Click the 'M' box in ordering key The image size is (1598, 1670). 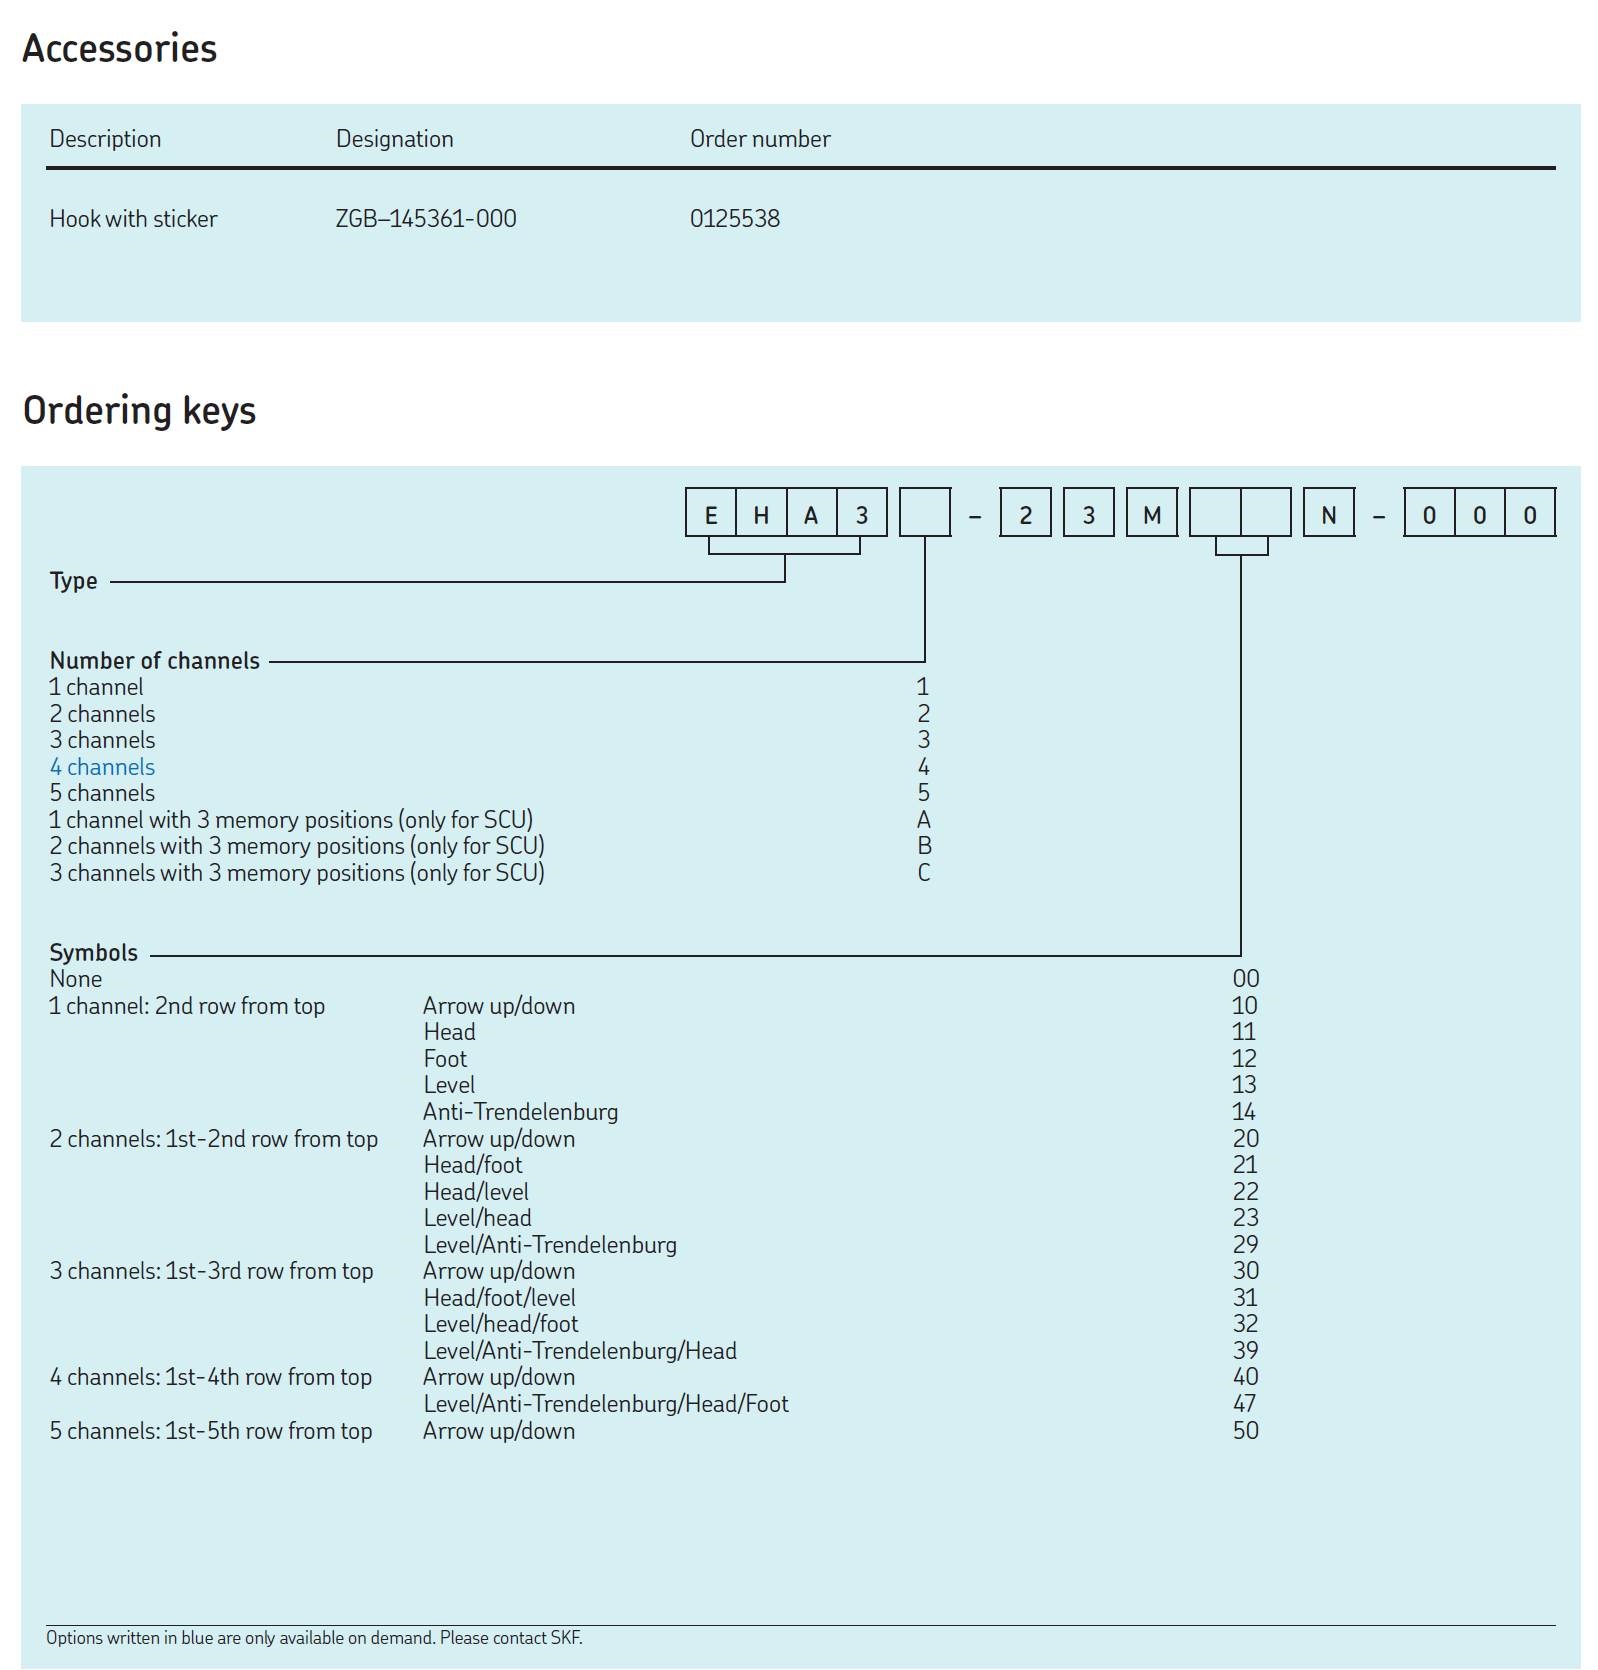pyautogui.click(x=1152, y=514)
